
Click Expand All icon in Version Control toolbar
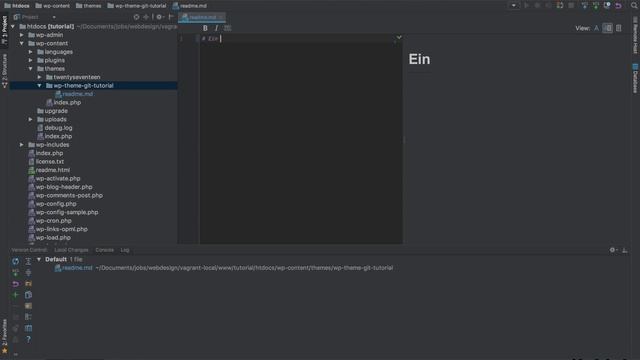coord(28,261)
